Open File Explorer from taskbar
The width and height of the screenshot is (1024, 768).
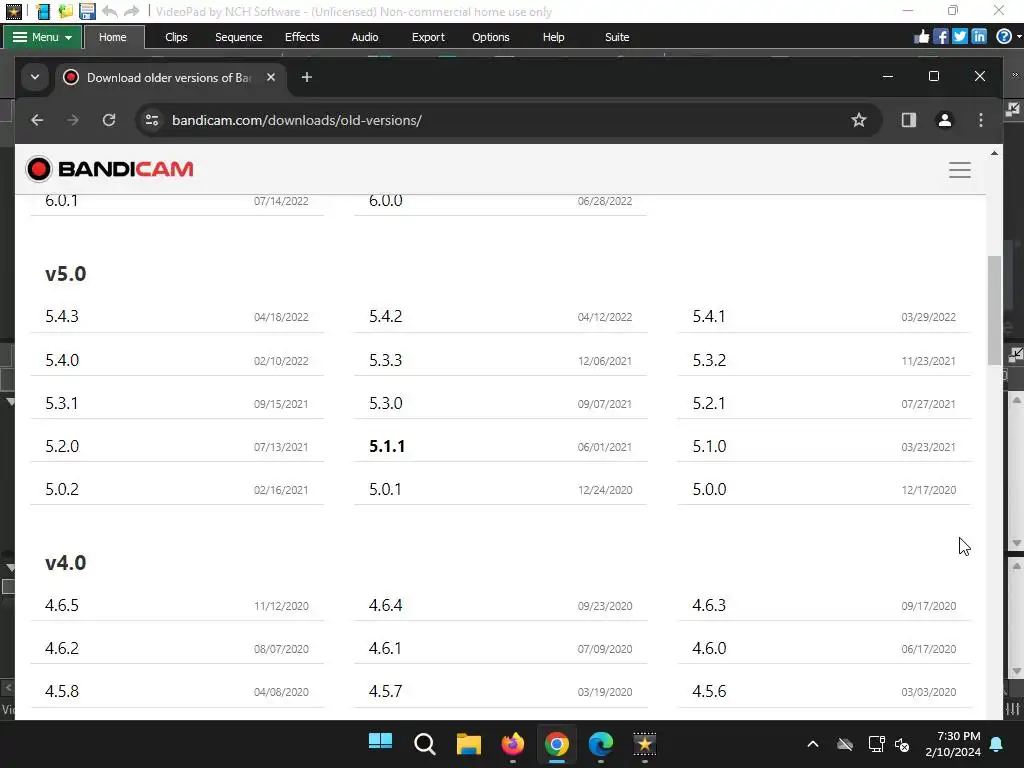click(468, 743)
